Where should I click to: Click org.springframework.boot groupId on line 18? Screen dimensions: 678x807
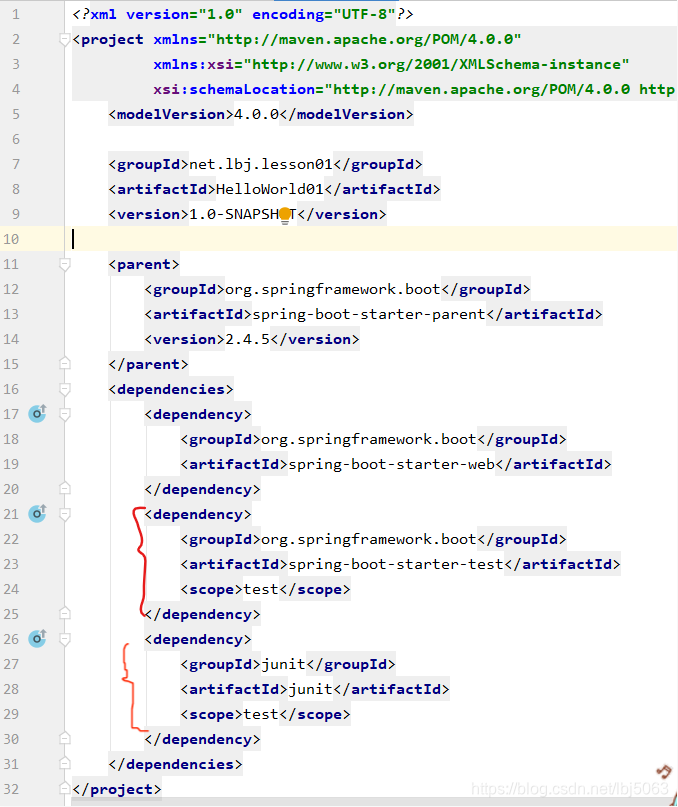pyautogui.click(x=369, y=439)
